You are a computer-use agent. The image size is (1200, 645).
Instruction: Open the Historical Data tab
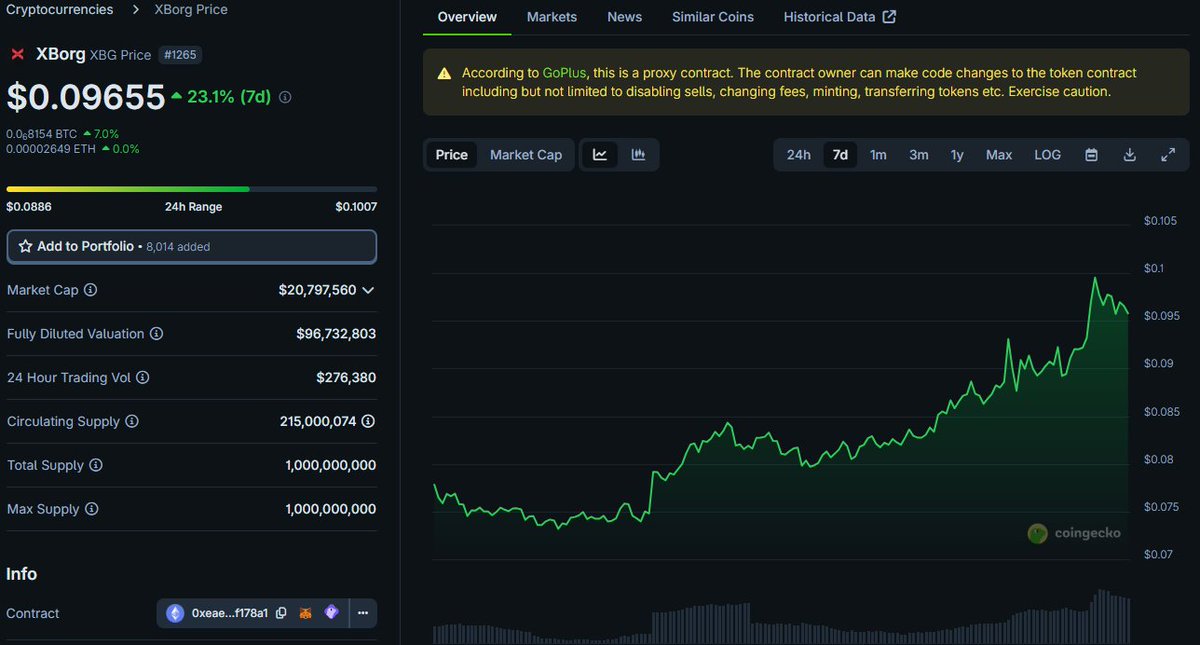pos(839,17)
